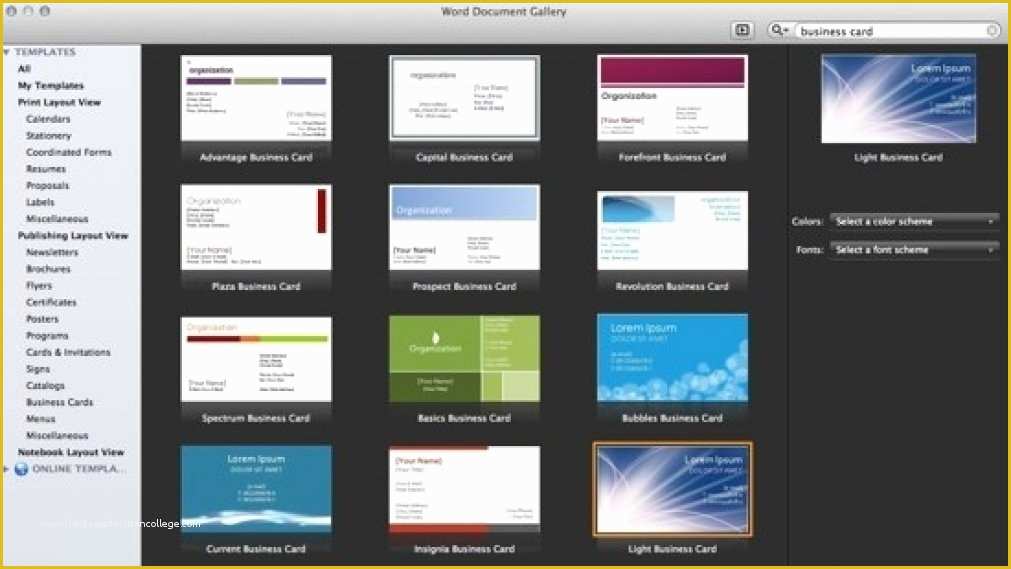
Task: Select All templates category
Action: pos(25,69)
